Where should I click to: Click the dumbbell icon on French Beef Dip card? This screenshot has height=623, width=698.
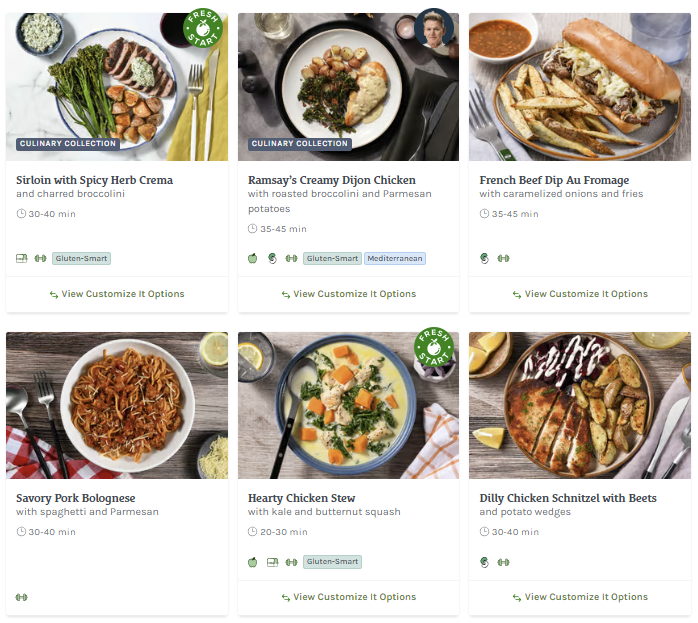click(503, 258)
